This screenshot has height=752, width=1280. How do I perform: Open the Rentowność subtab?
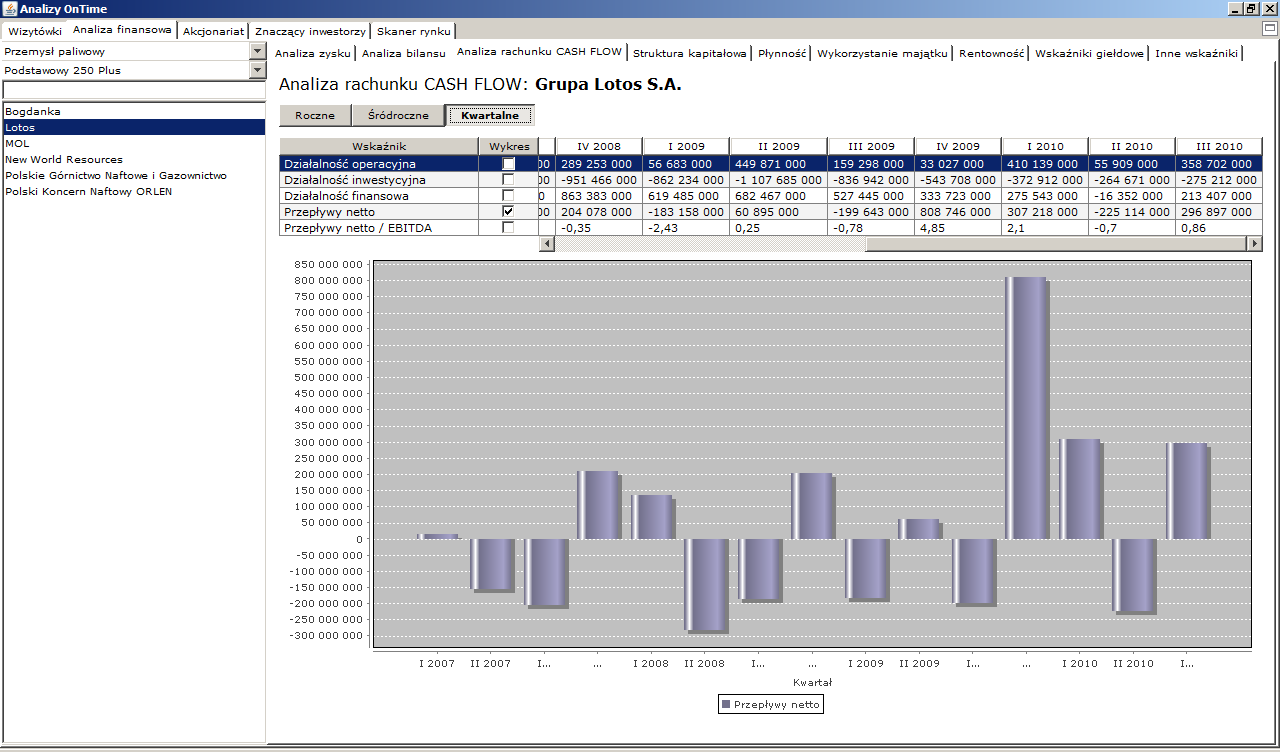[x=992, y=53]
